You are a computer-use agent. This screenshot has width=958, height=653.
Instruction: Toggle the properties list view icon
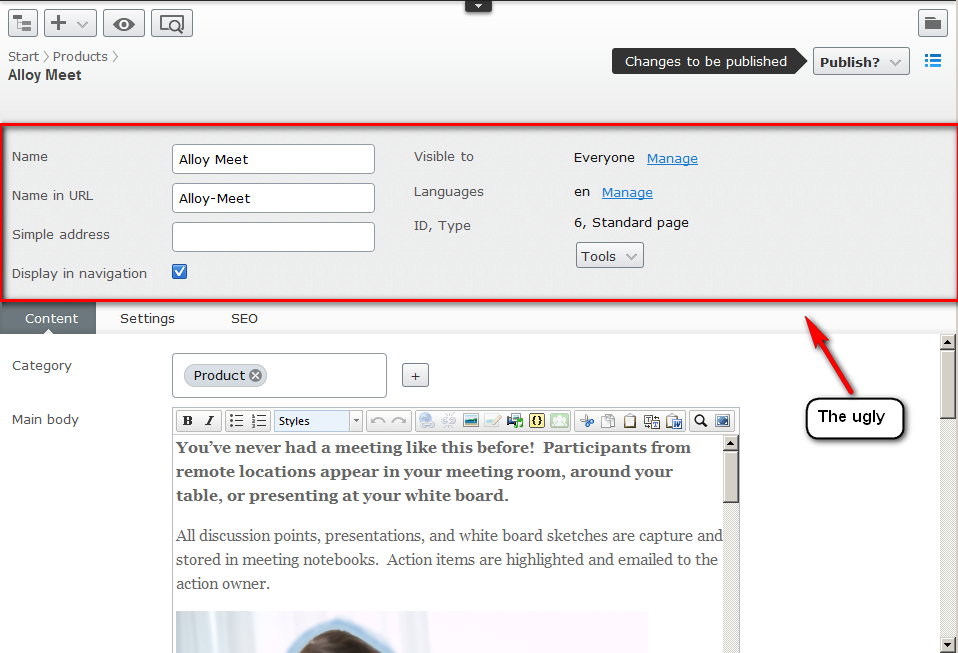tap(933, 61)
